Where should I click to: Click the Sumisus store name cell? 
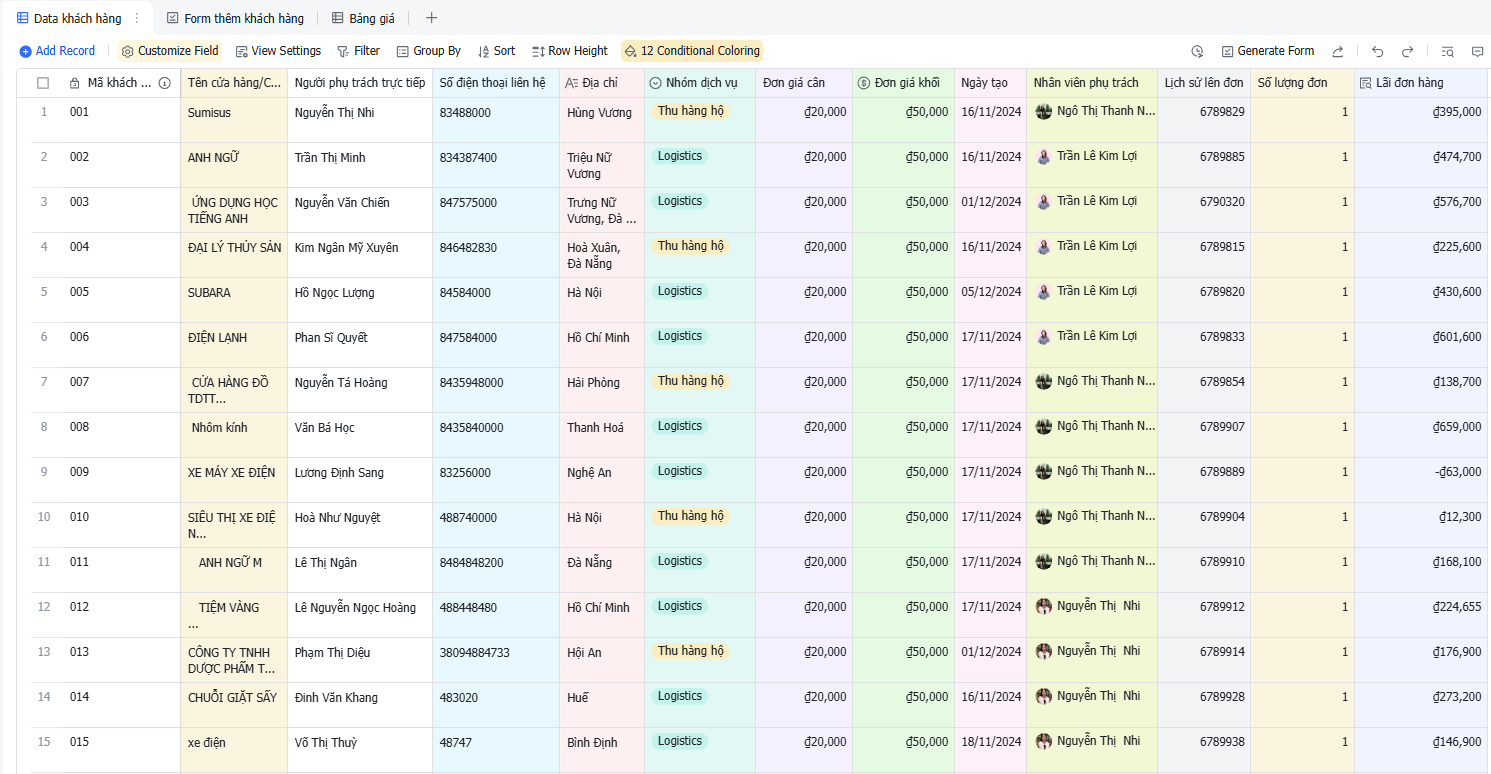coord(234,120)
